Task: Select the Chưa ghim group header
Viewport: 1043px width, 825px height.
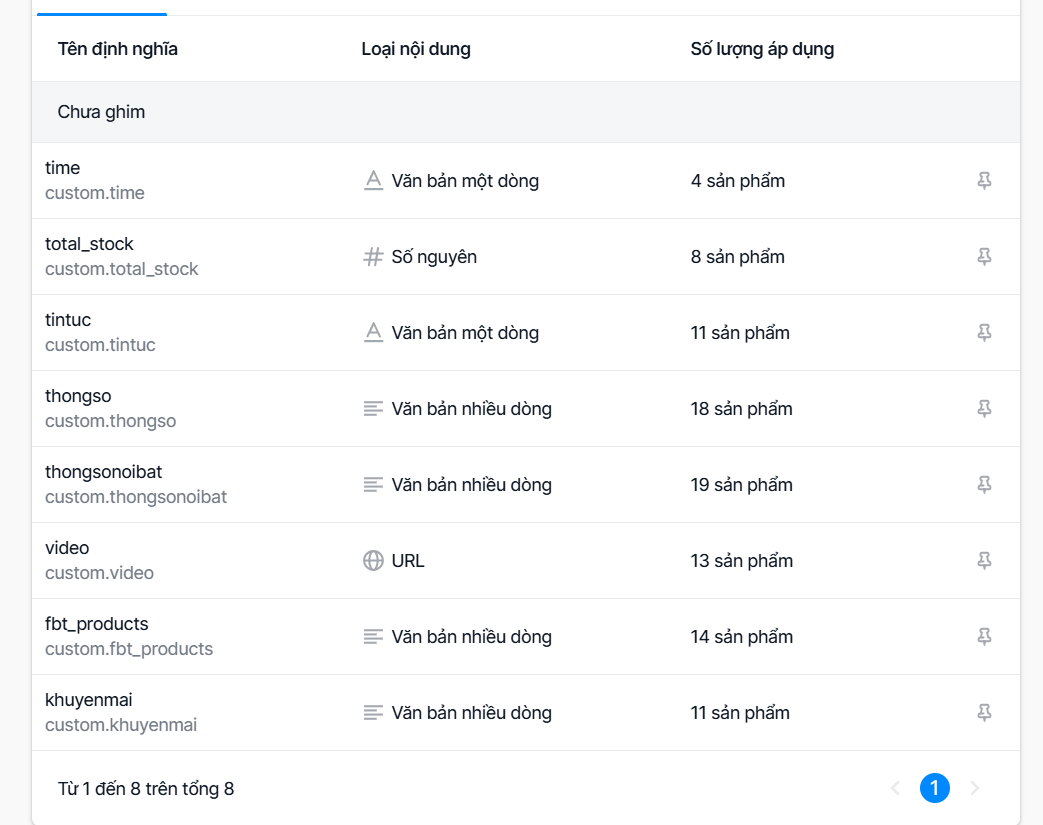Action: pyautogui.click(x=525, y=112)
